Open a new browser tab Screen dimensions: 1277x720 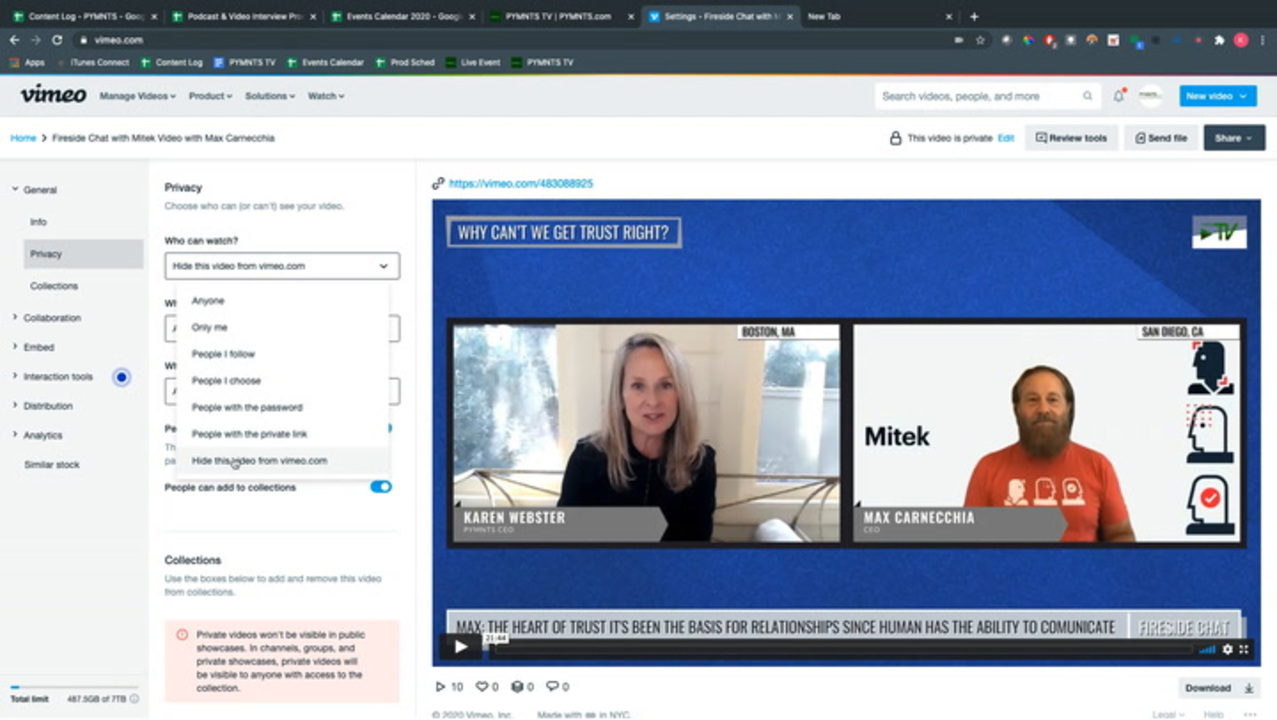[x=974, y=16]
